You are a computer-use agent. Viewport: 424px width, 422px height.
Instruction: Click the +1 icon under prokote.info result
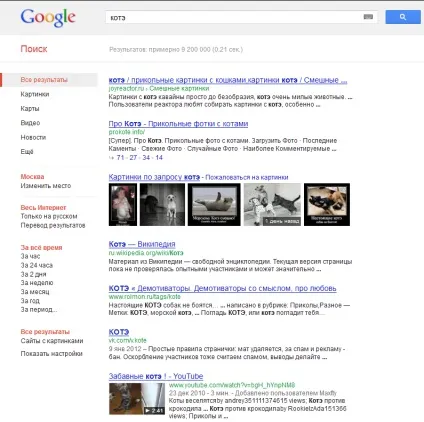tap(111, 158)
